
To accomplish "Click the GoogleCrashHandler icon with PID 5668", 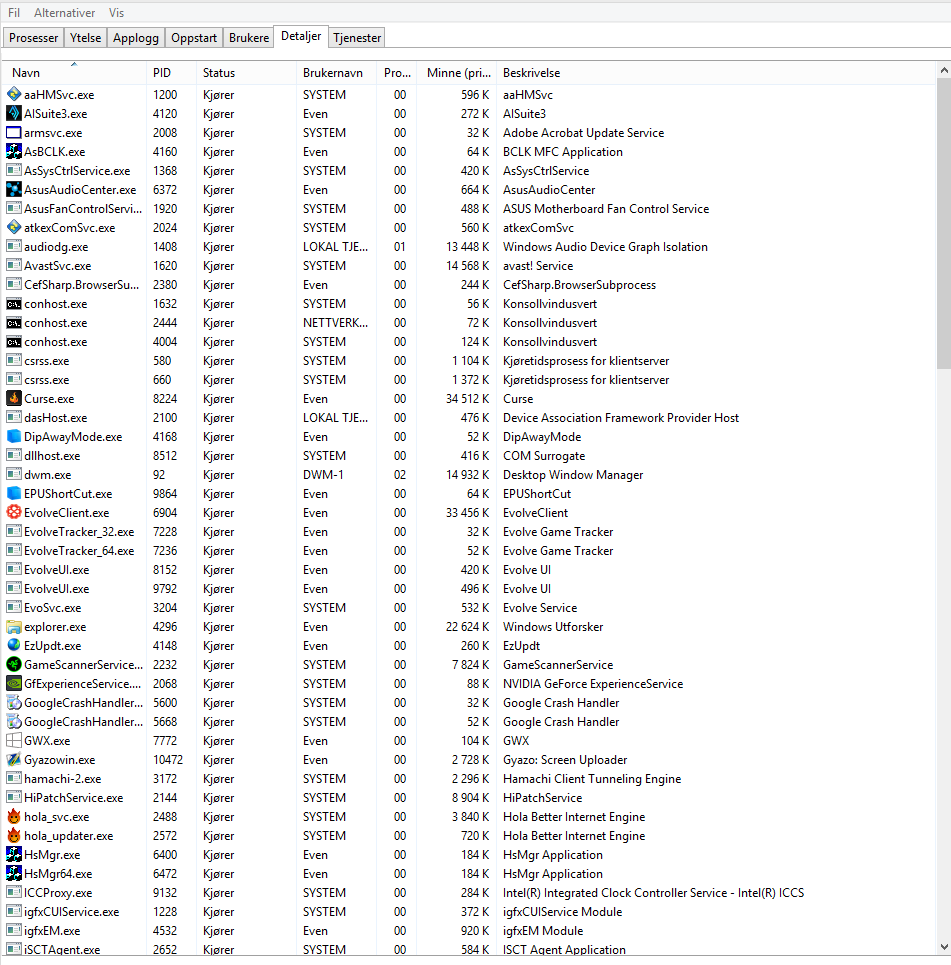I will 14,721.
